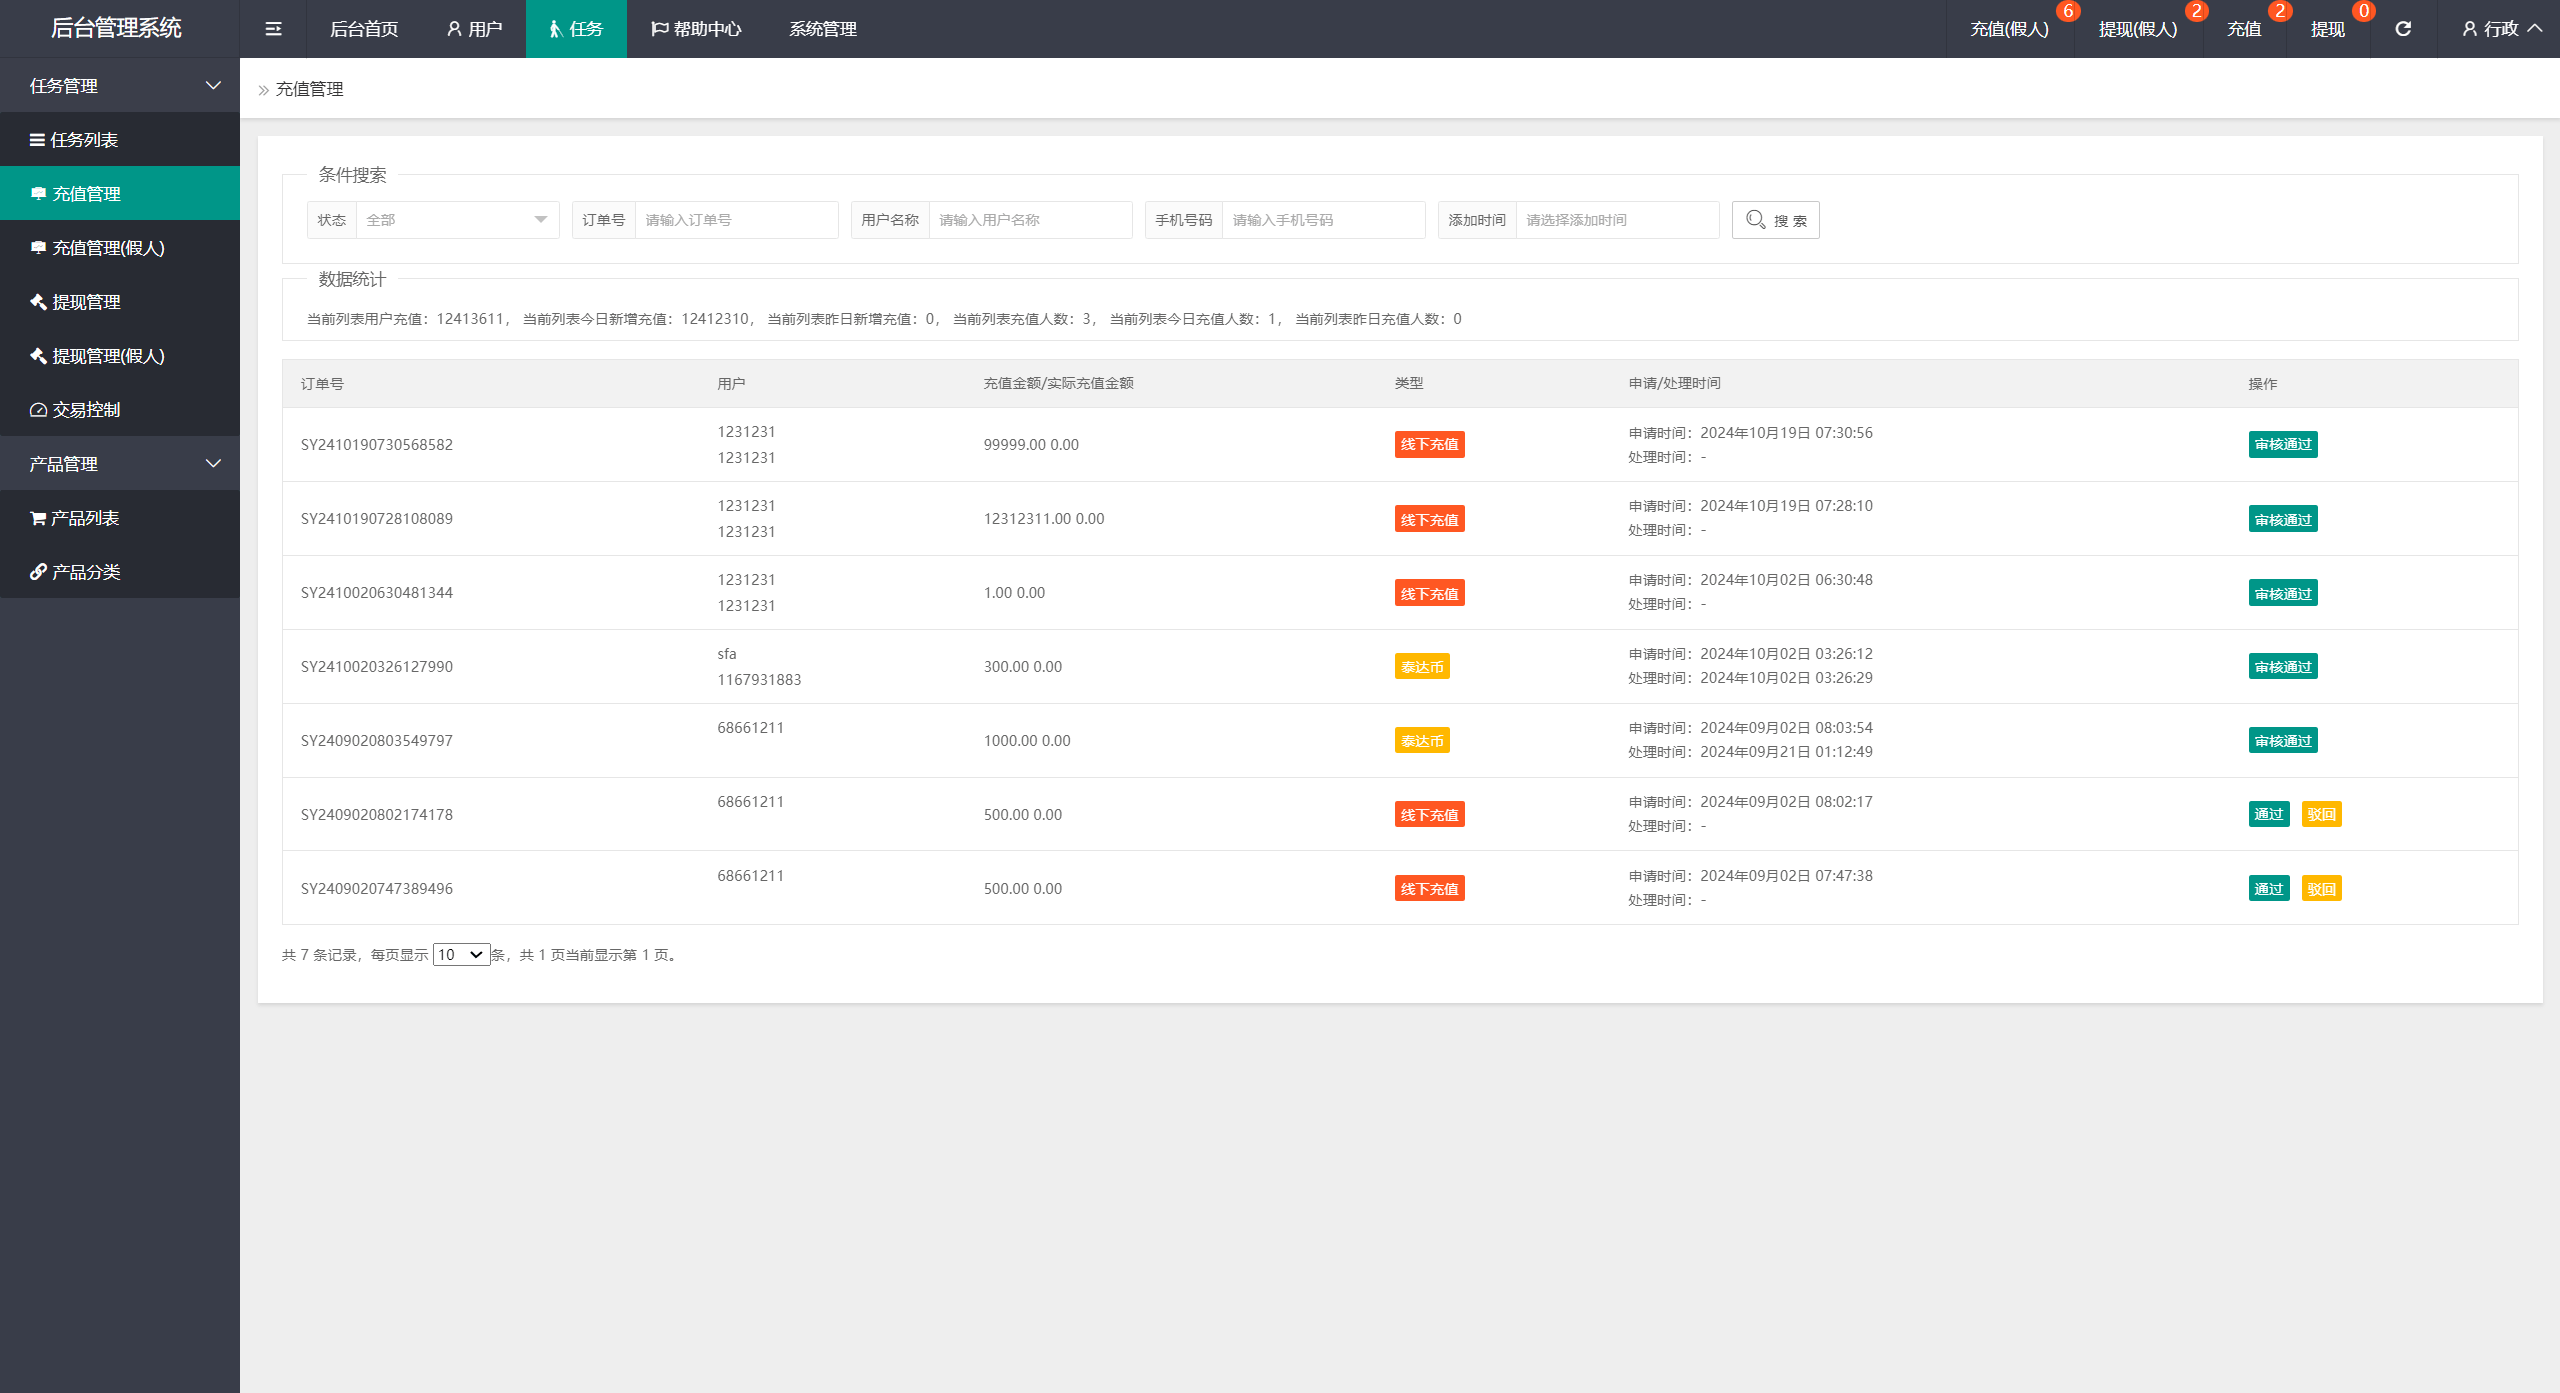Click 驳回 for order SY2409020747389496

coord(2321,888)
